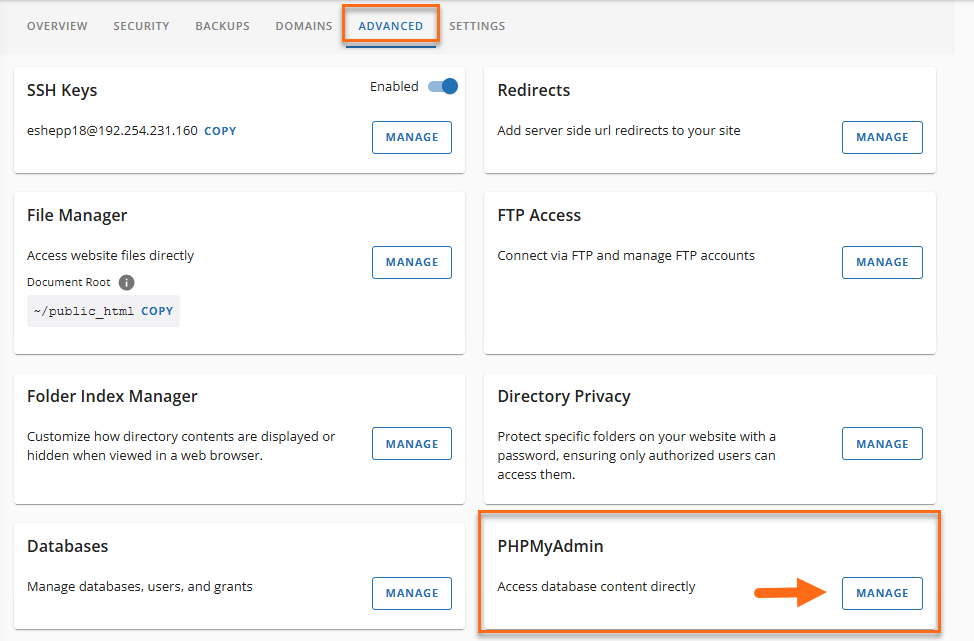Go to the Backups tab
Screen dimensions: 974x641
point(222,26)
